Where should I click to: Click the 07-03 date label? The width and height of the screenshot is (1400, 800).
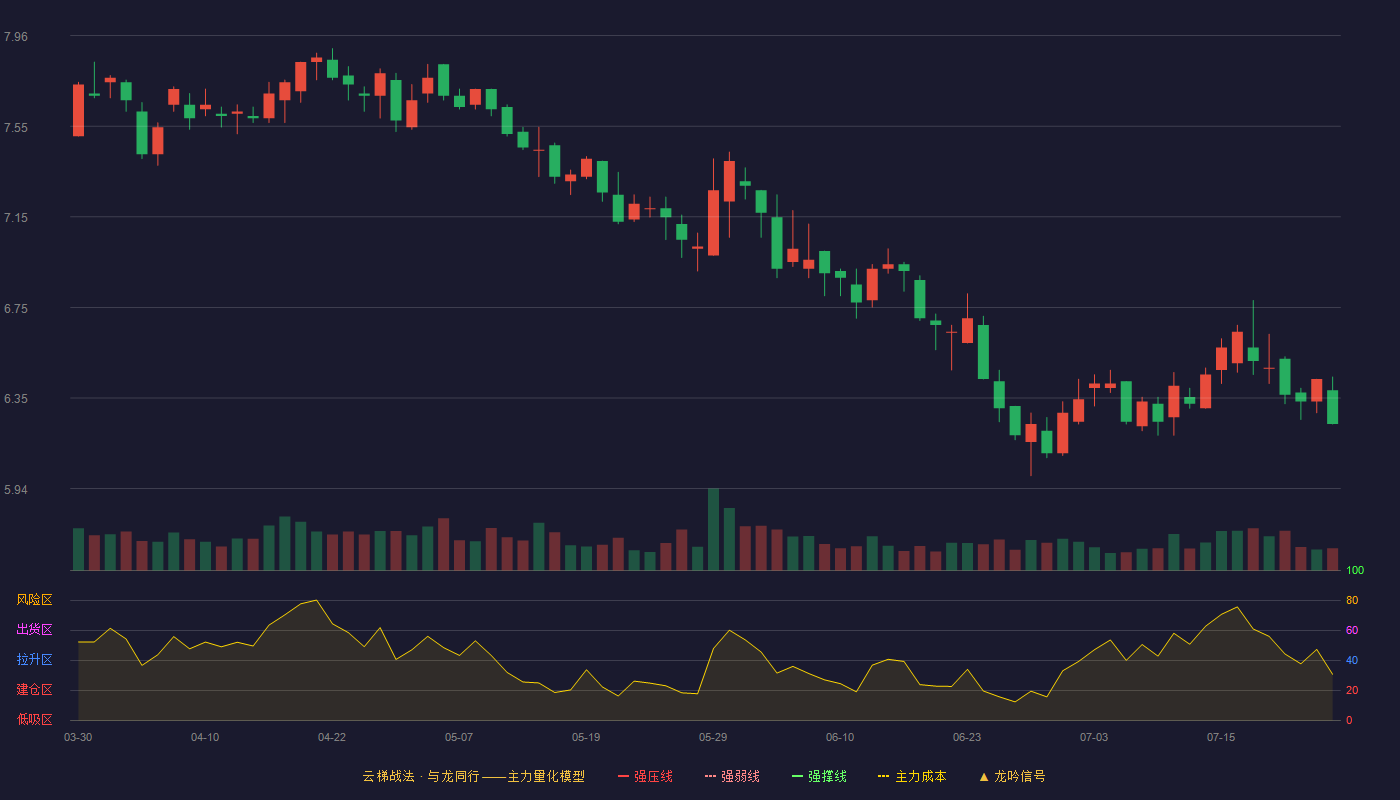[x=1094, y=737]
